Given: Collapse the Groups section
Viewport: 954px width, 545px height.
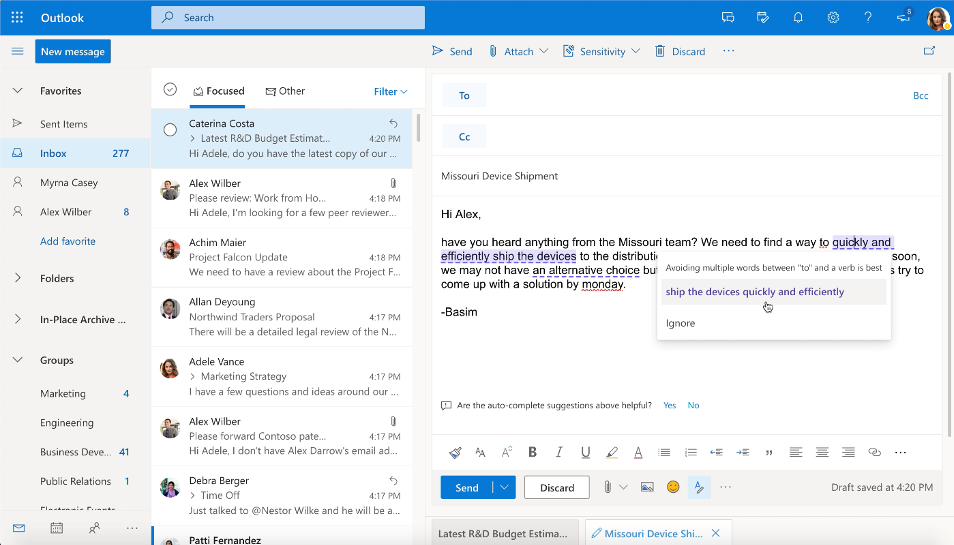Looking at the screenshot, I should tap(18, 360).
